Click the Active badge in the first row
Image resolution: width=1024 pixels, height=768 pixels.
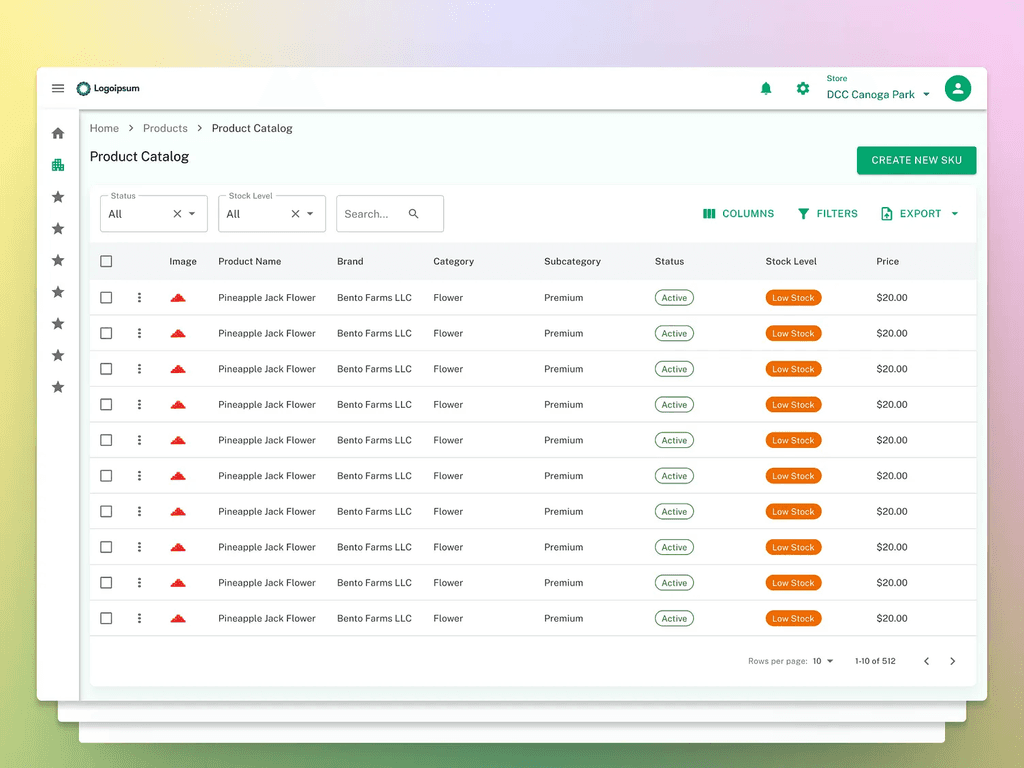674,298
